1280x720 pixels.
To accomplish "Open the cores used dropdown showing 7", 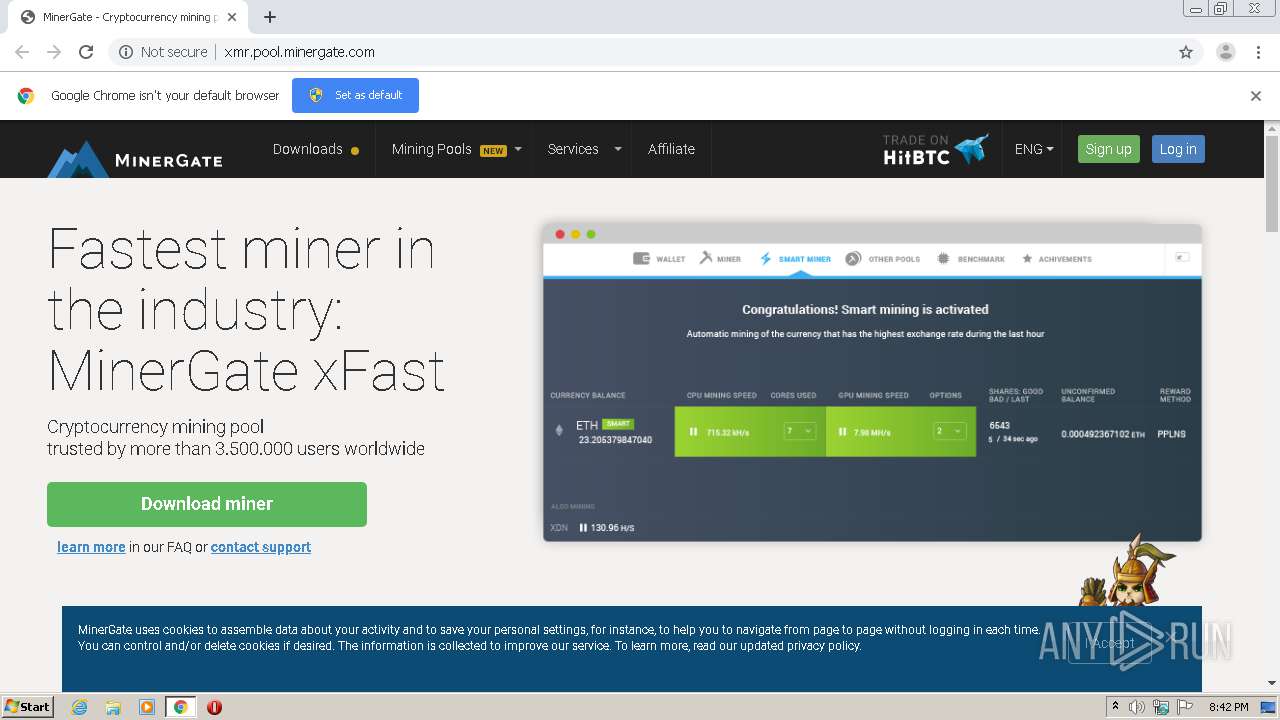I will [x=799, y=431].
